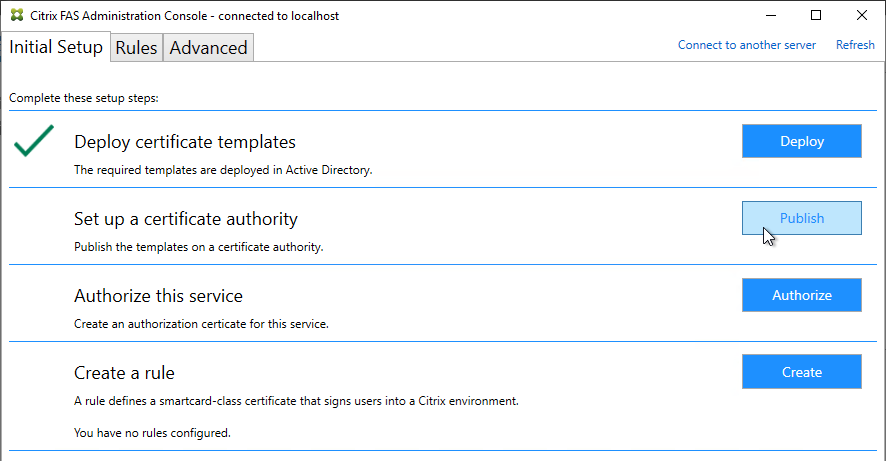Viewport: 886px width, 461px height.
Task: Click the Create a rule heading
Action: click(x=124, y=373)
